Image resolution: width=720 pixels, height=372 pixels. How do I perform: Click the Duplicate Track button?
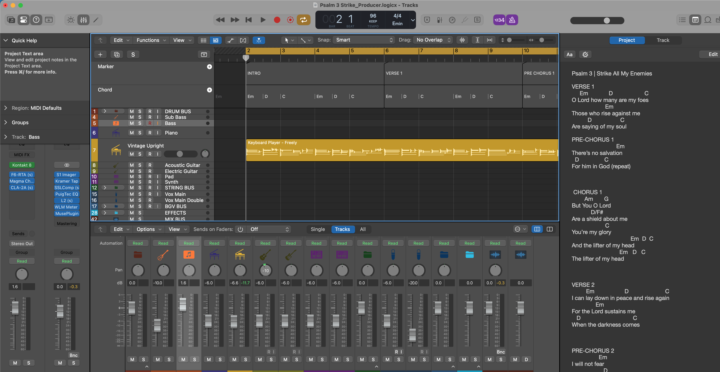(x=117, y=55)
